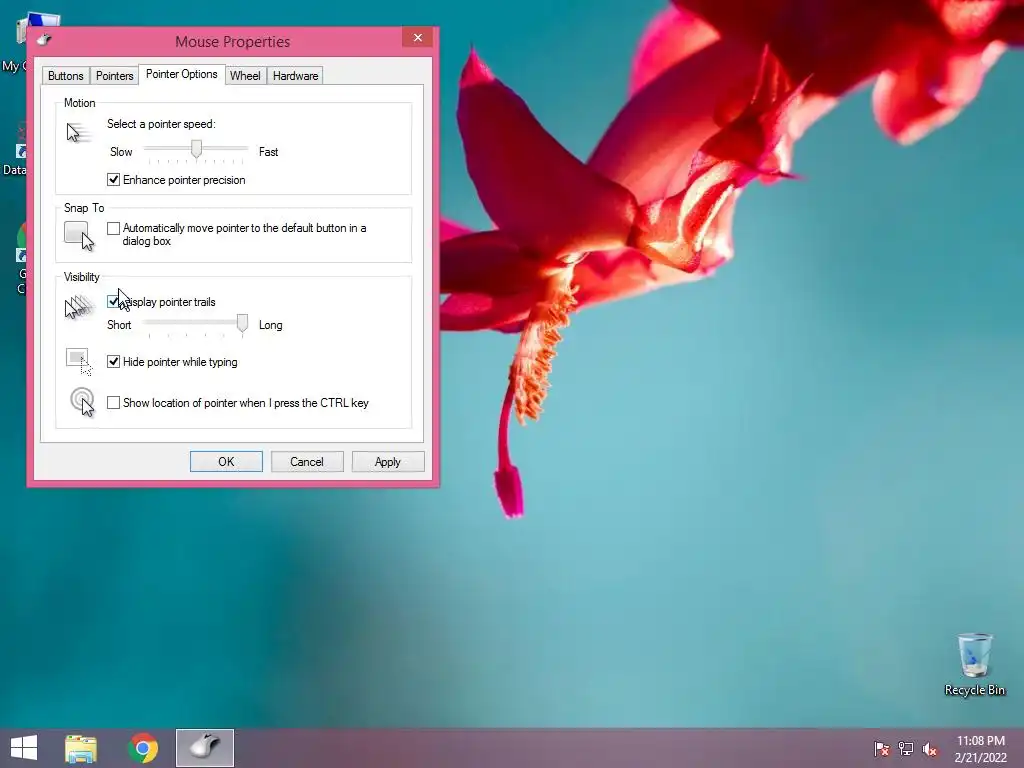Click the muted volume tray icon
The width and height of the screenshot is (1024, 768).
(930, 749)
